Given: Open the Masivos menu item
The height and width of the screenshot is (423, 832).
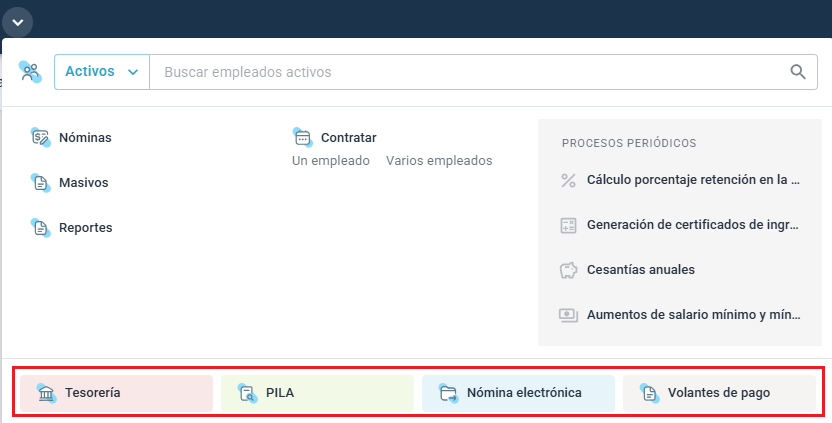Looking at the screenshot, I should pos(83,183).
